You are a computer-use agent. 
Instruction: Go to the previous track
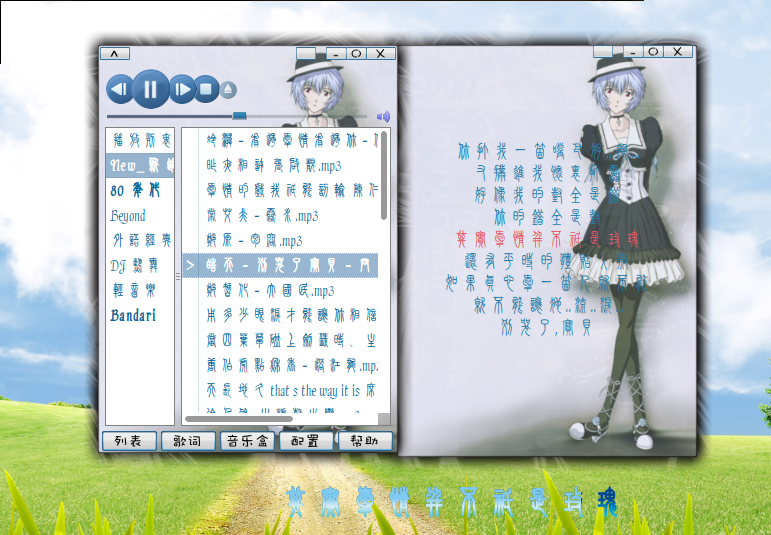click(119, 89)
